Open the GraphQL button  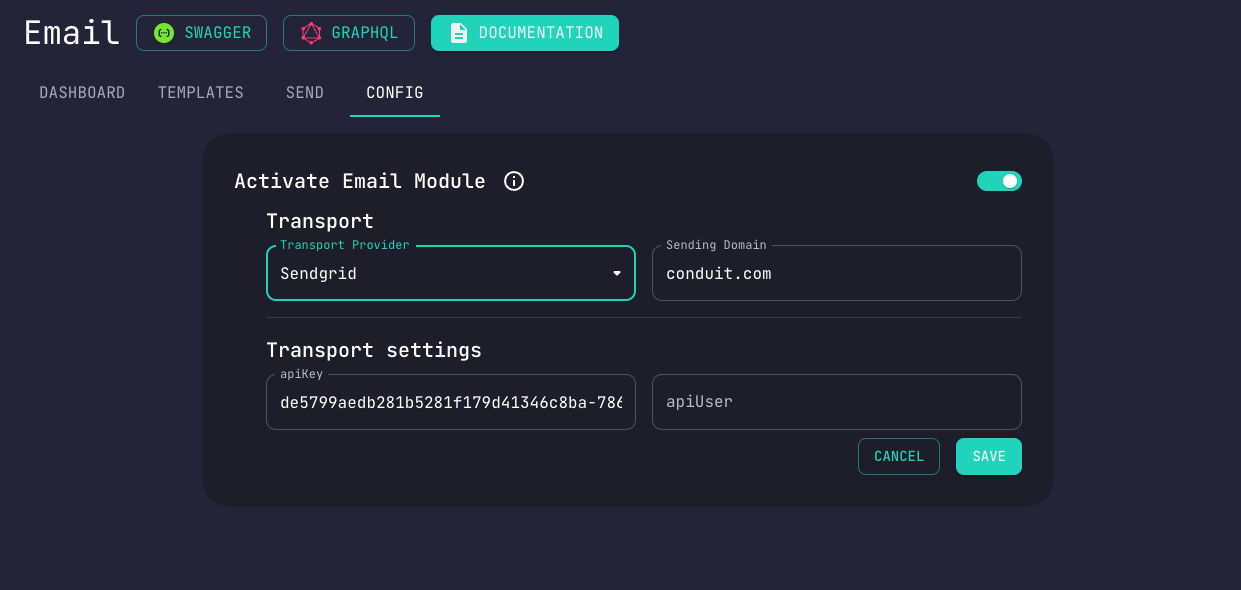[x=349, y=33]
